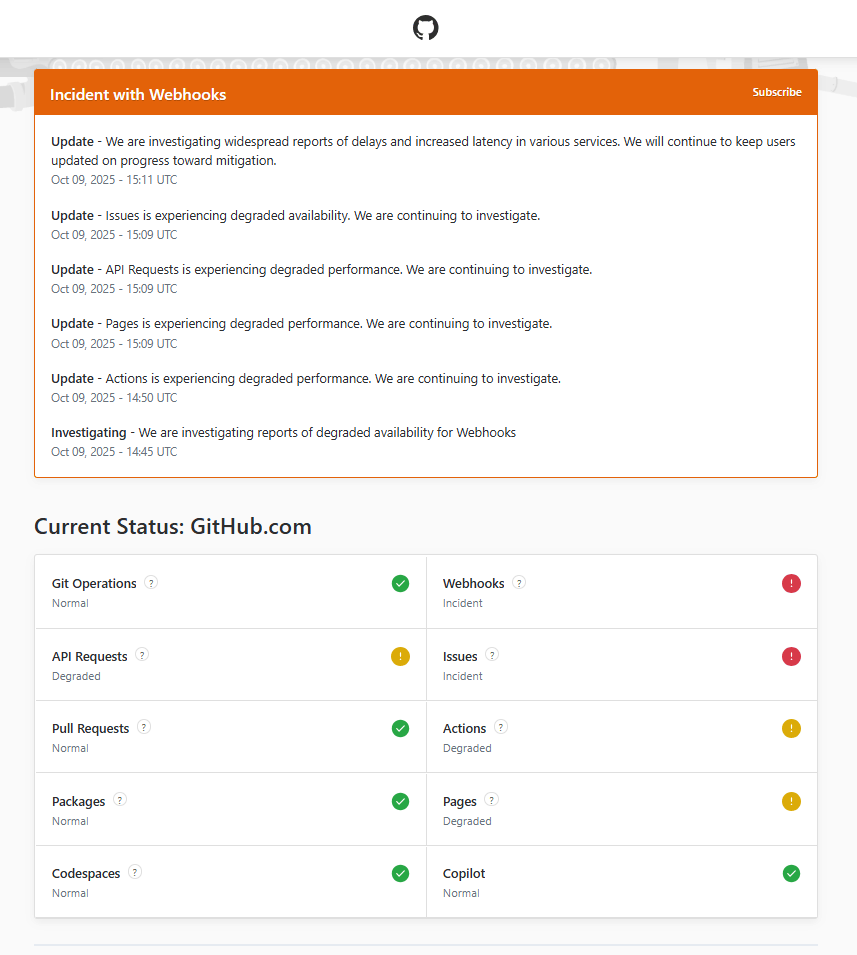Viewport: 857px width, 955px height.
Task: Click help icon next to Pull Requests
Action: tap(144, 728)
